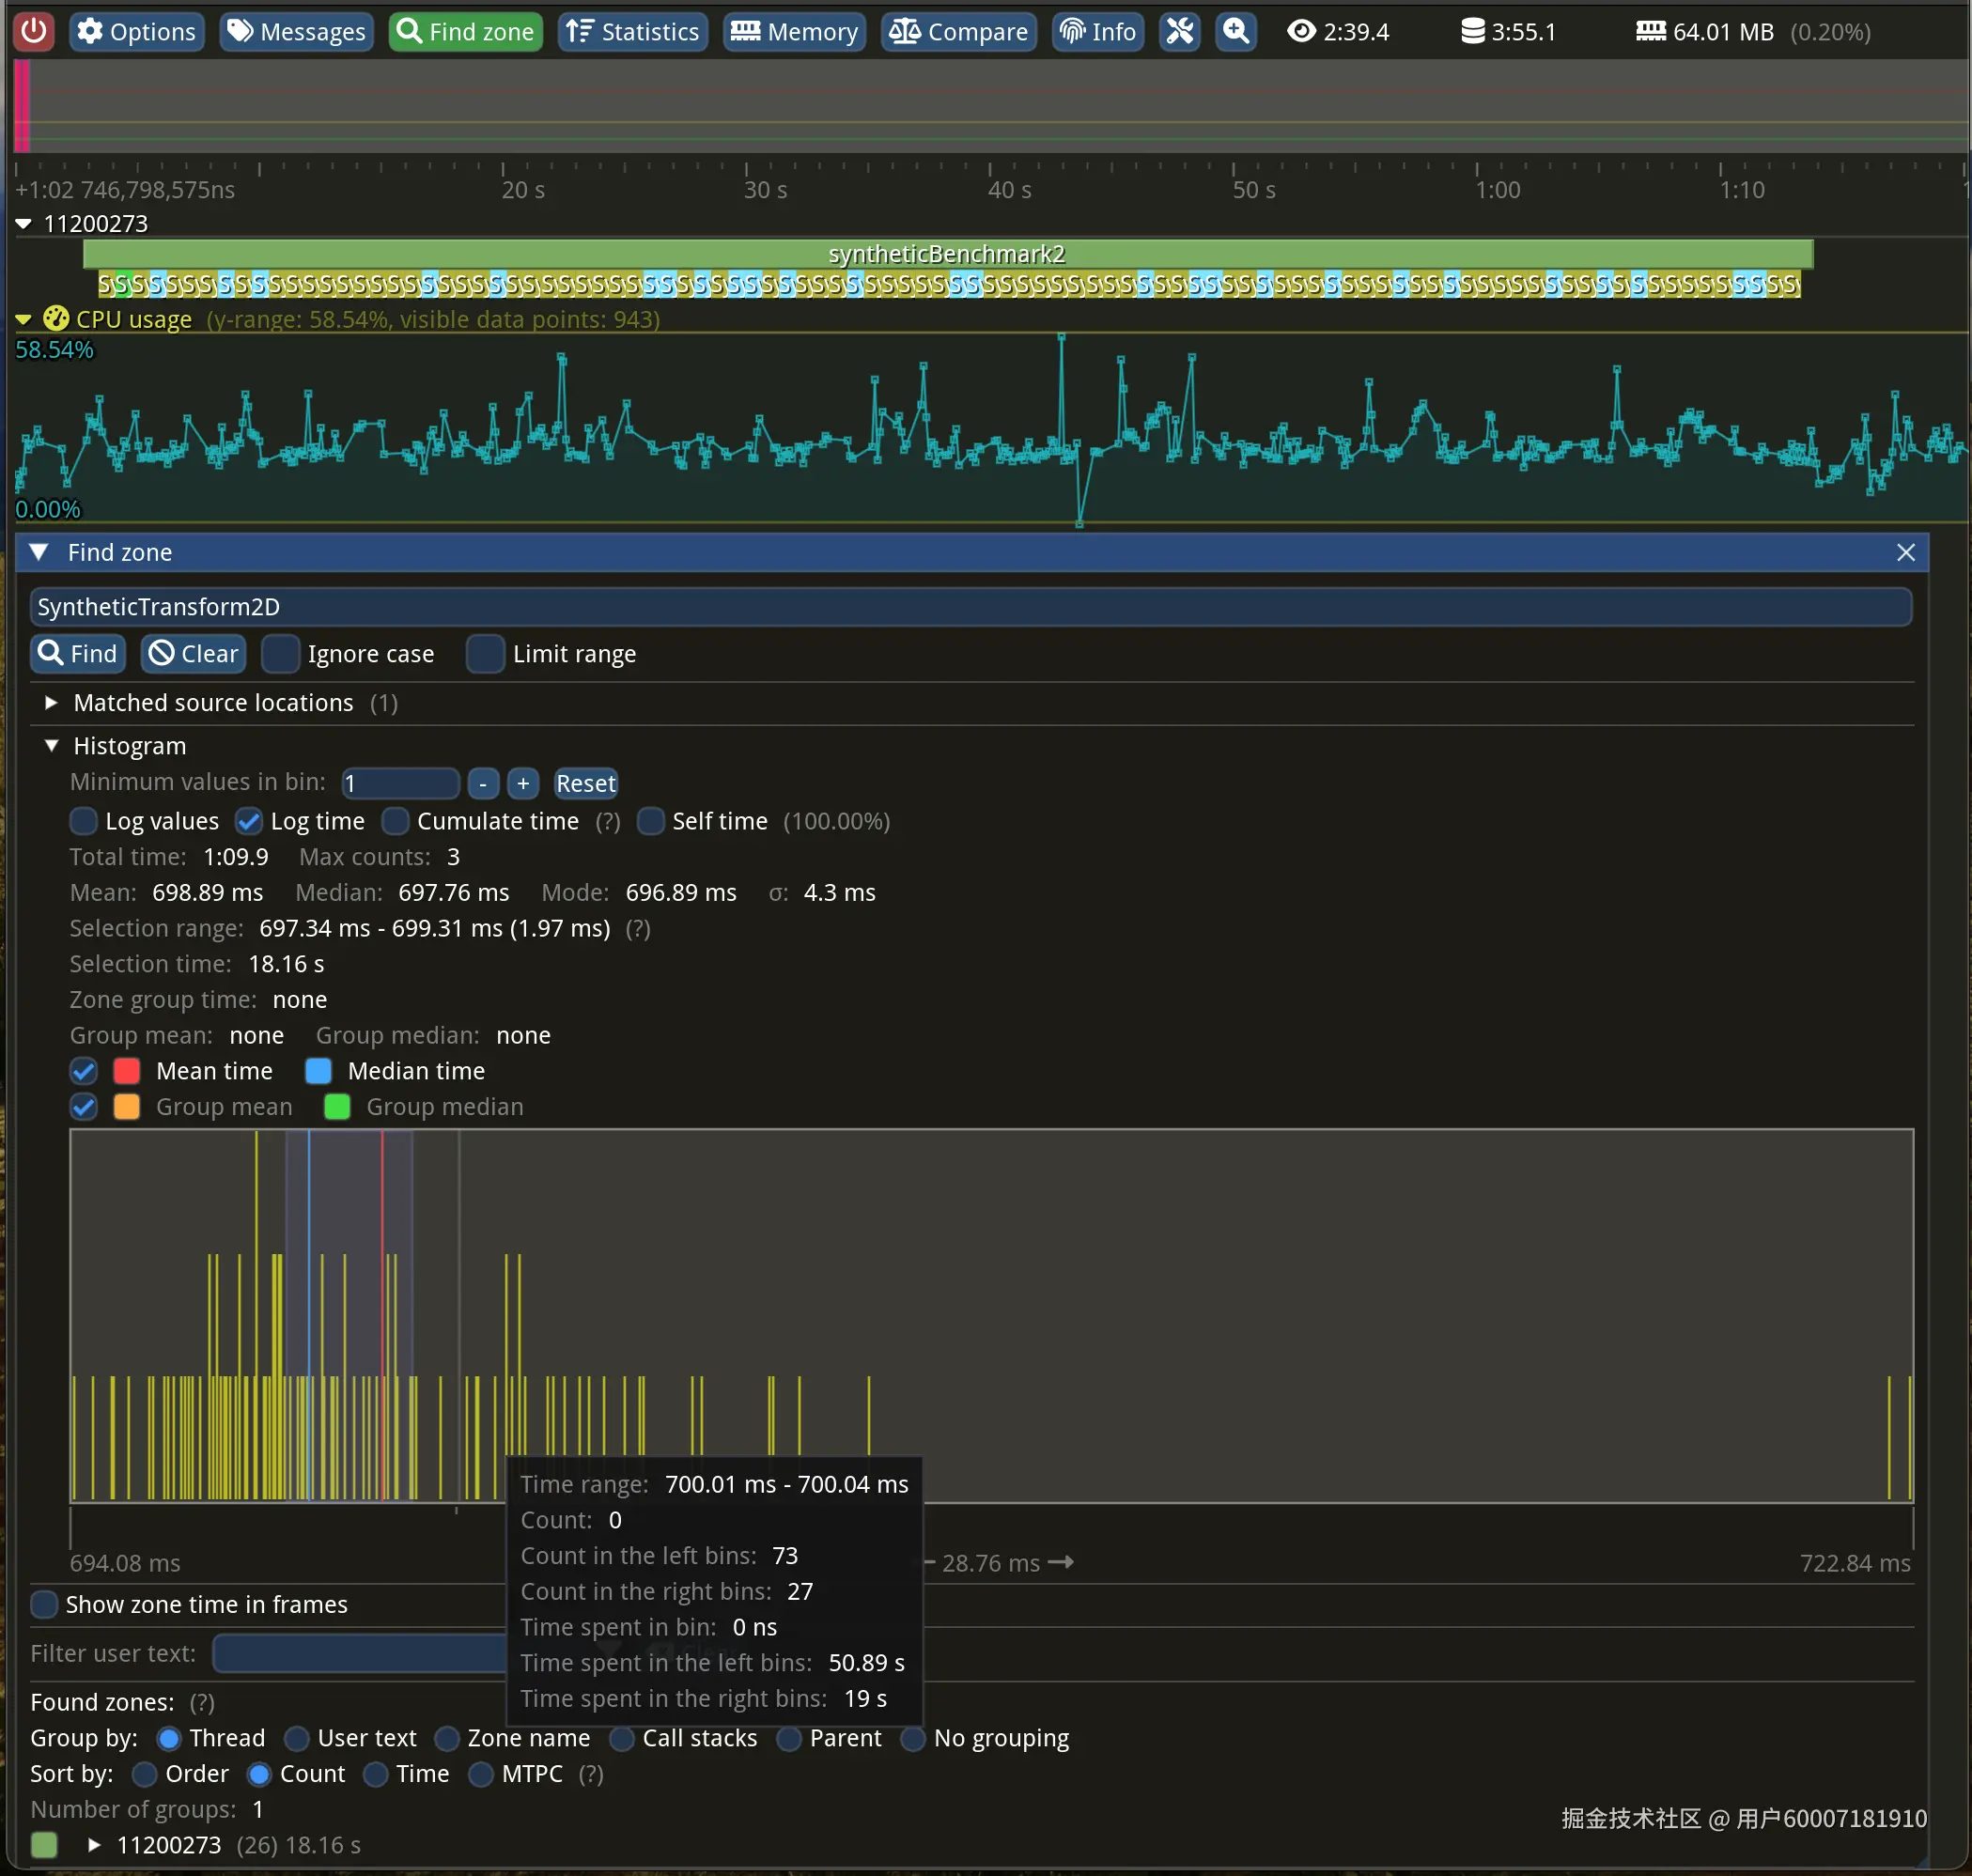Open the Info fingerprint button
This screenshot has width=1972, height=1876.
tap(1097, 31)
